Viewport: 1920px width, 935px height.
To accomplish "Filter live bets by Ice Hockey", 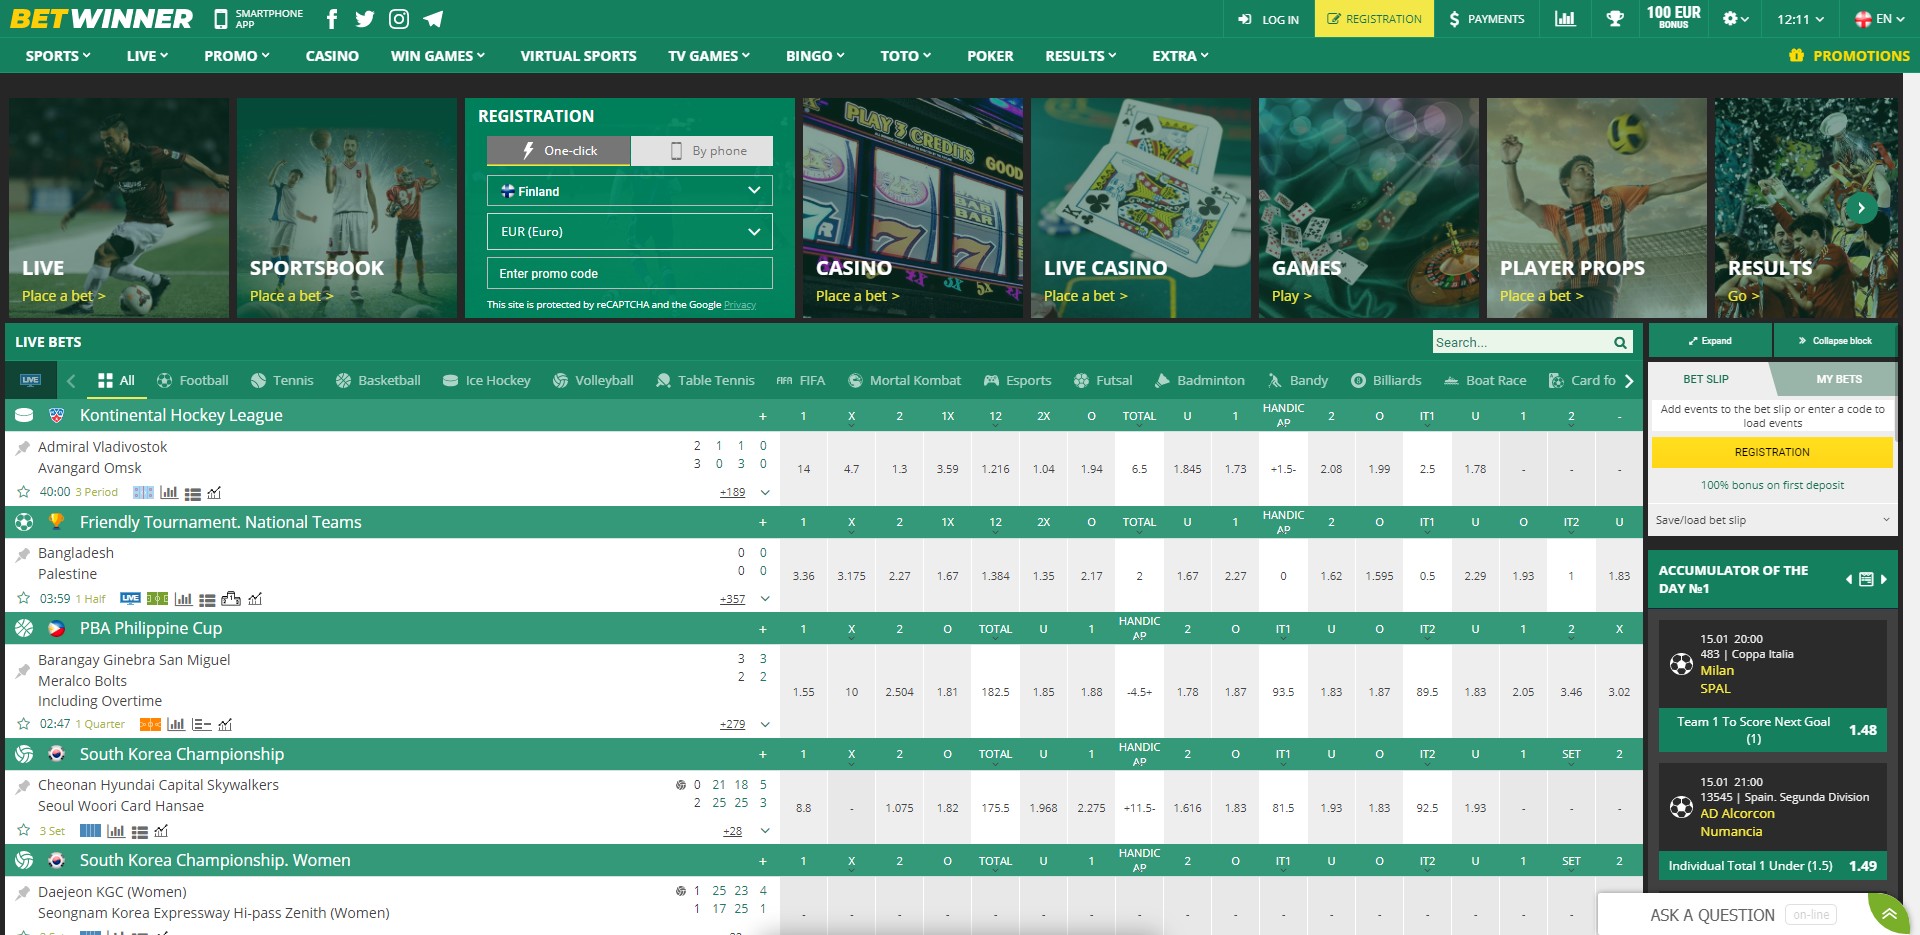I will [486, 380].
